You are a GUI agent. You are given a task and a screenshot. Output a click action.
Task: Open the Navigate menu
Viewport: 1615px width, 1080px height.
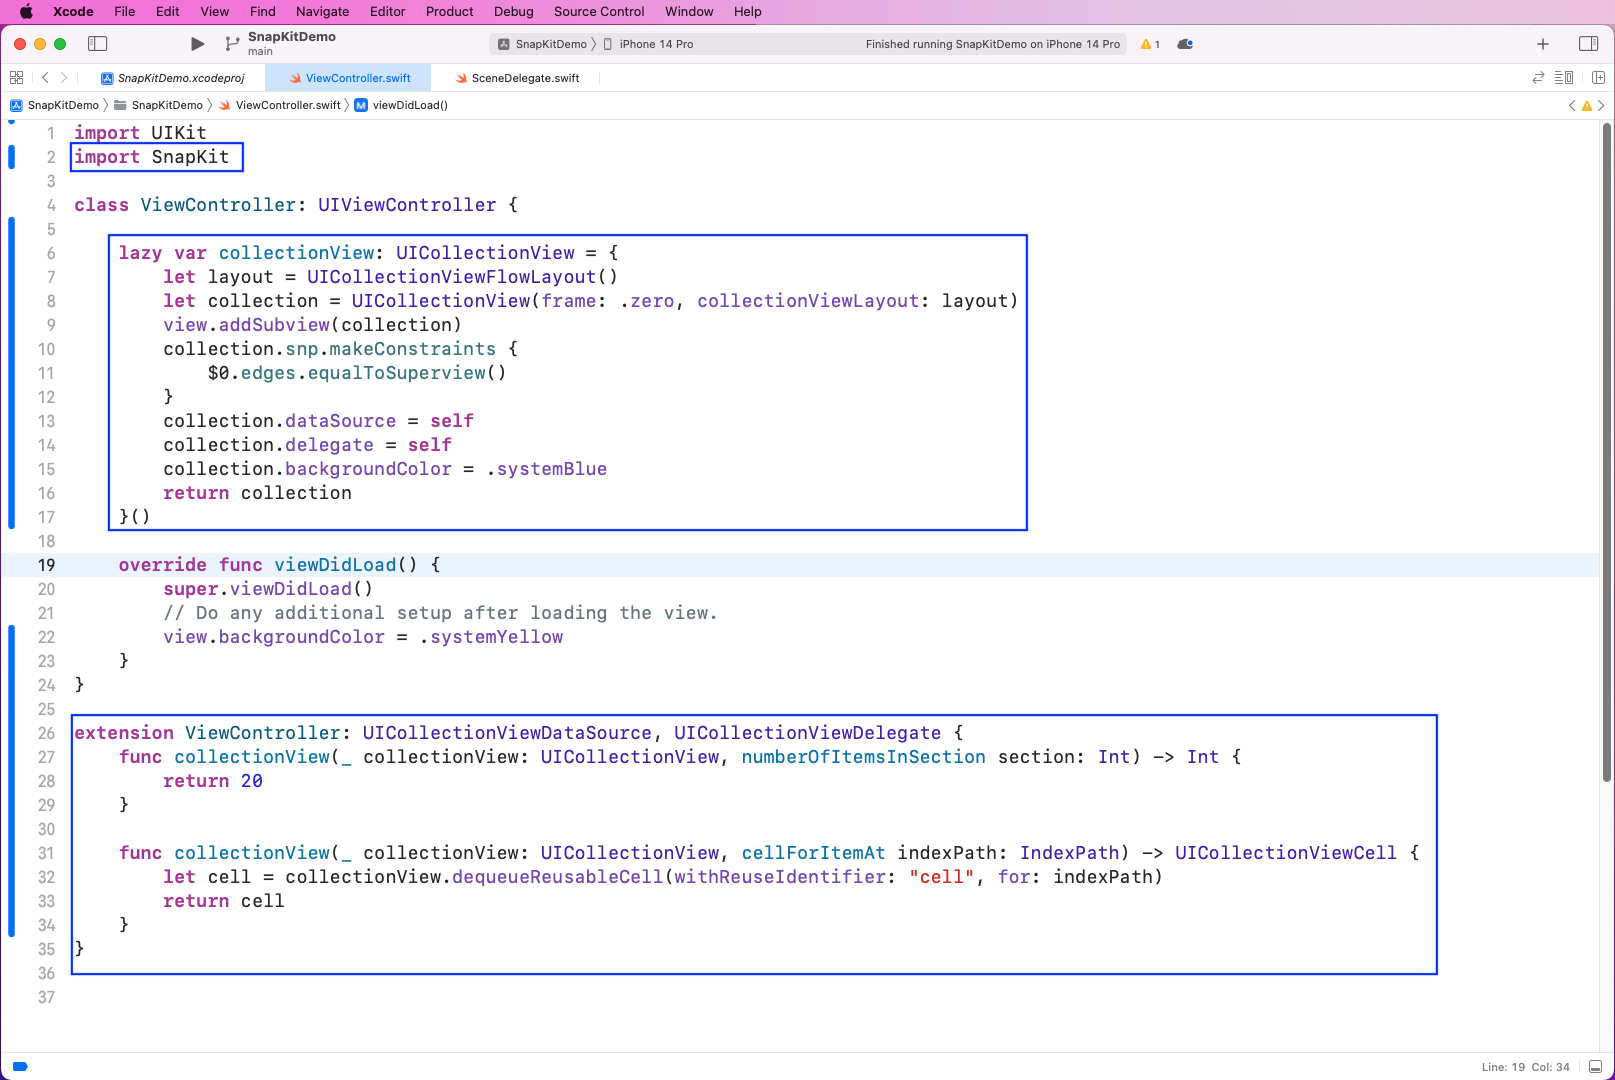coord(323,11)
